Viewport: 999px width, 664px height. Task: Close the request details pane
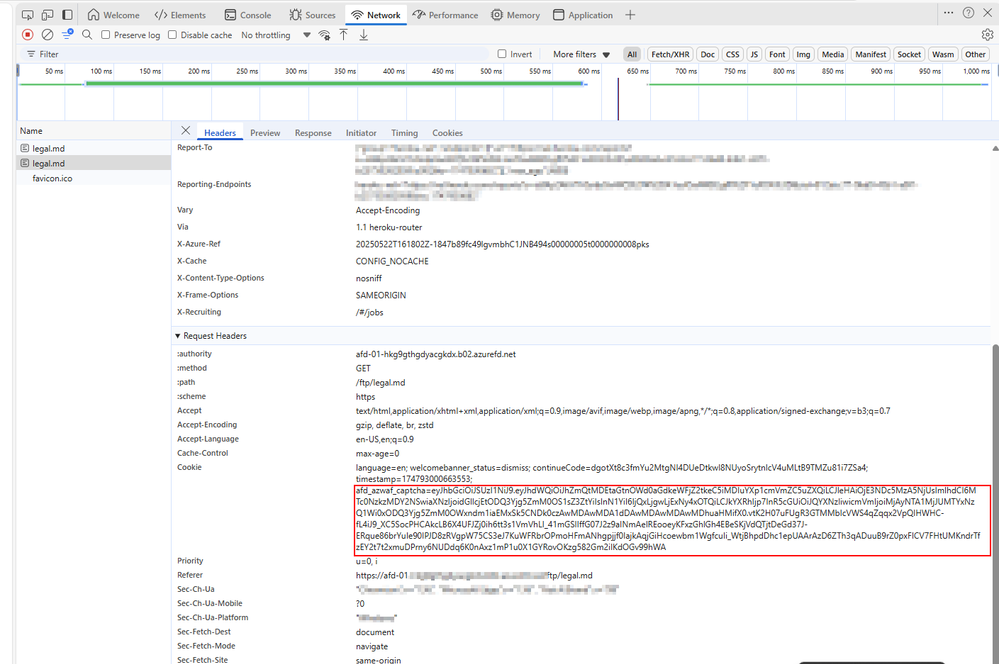coord(185,131)
